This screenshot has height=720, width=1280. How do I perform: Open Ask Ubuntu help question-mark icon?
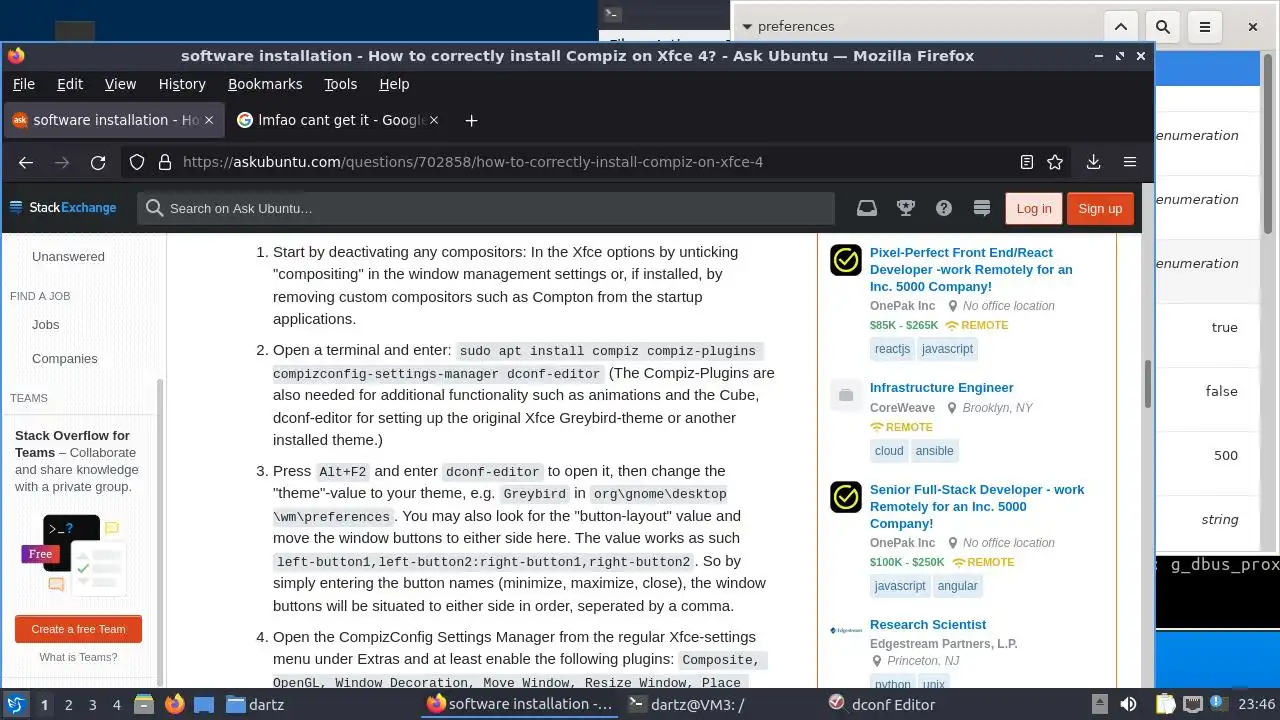pyautogui.click(x=944, y=208)
